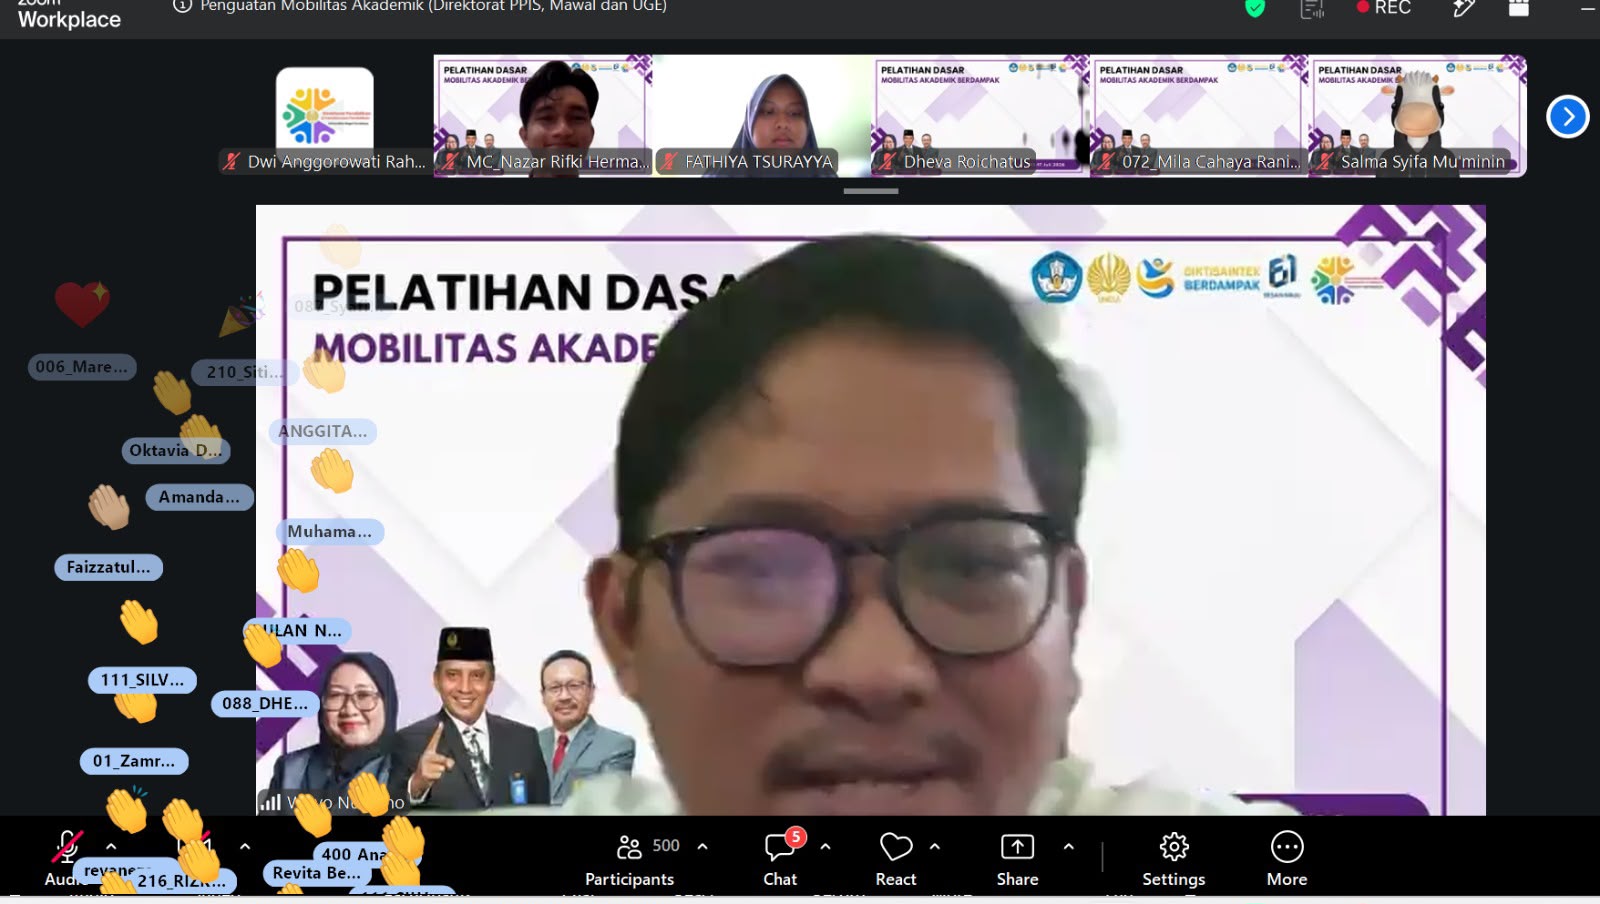Open the React heart menu
Viewport: 1600px width, 904px height.
(896, 859)
